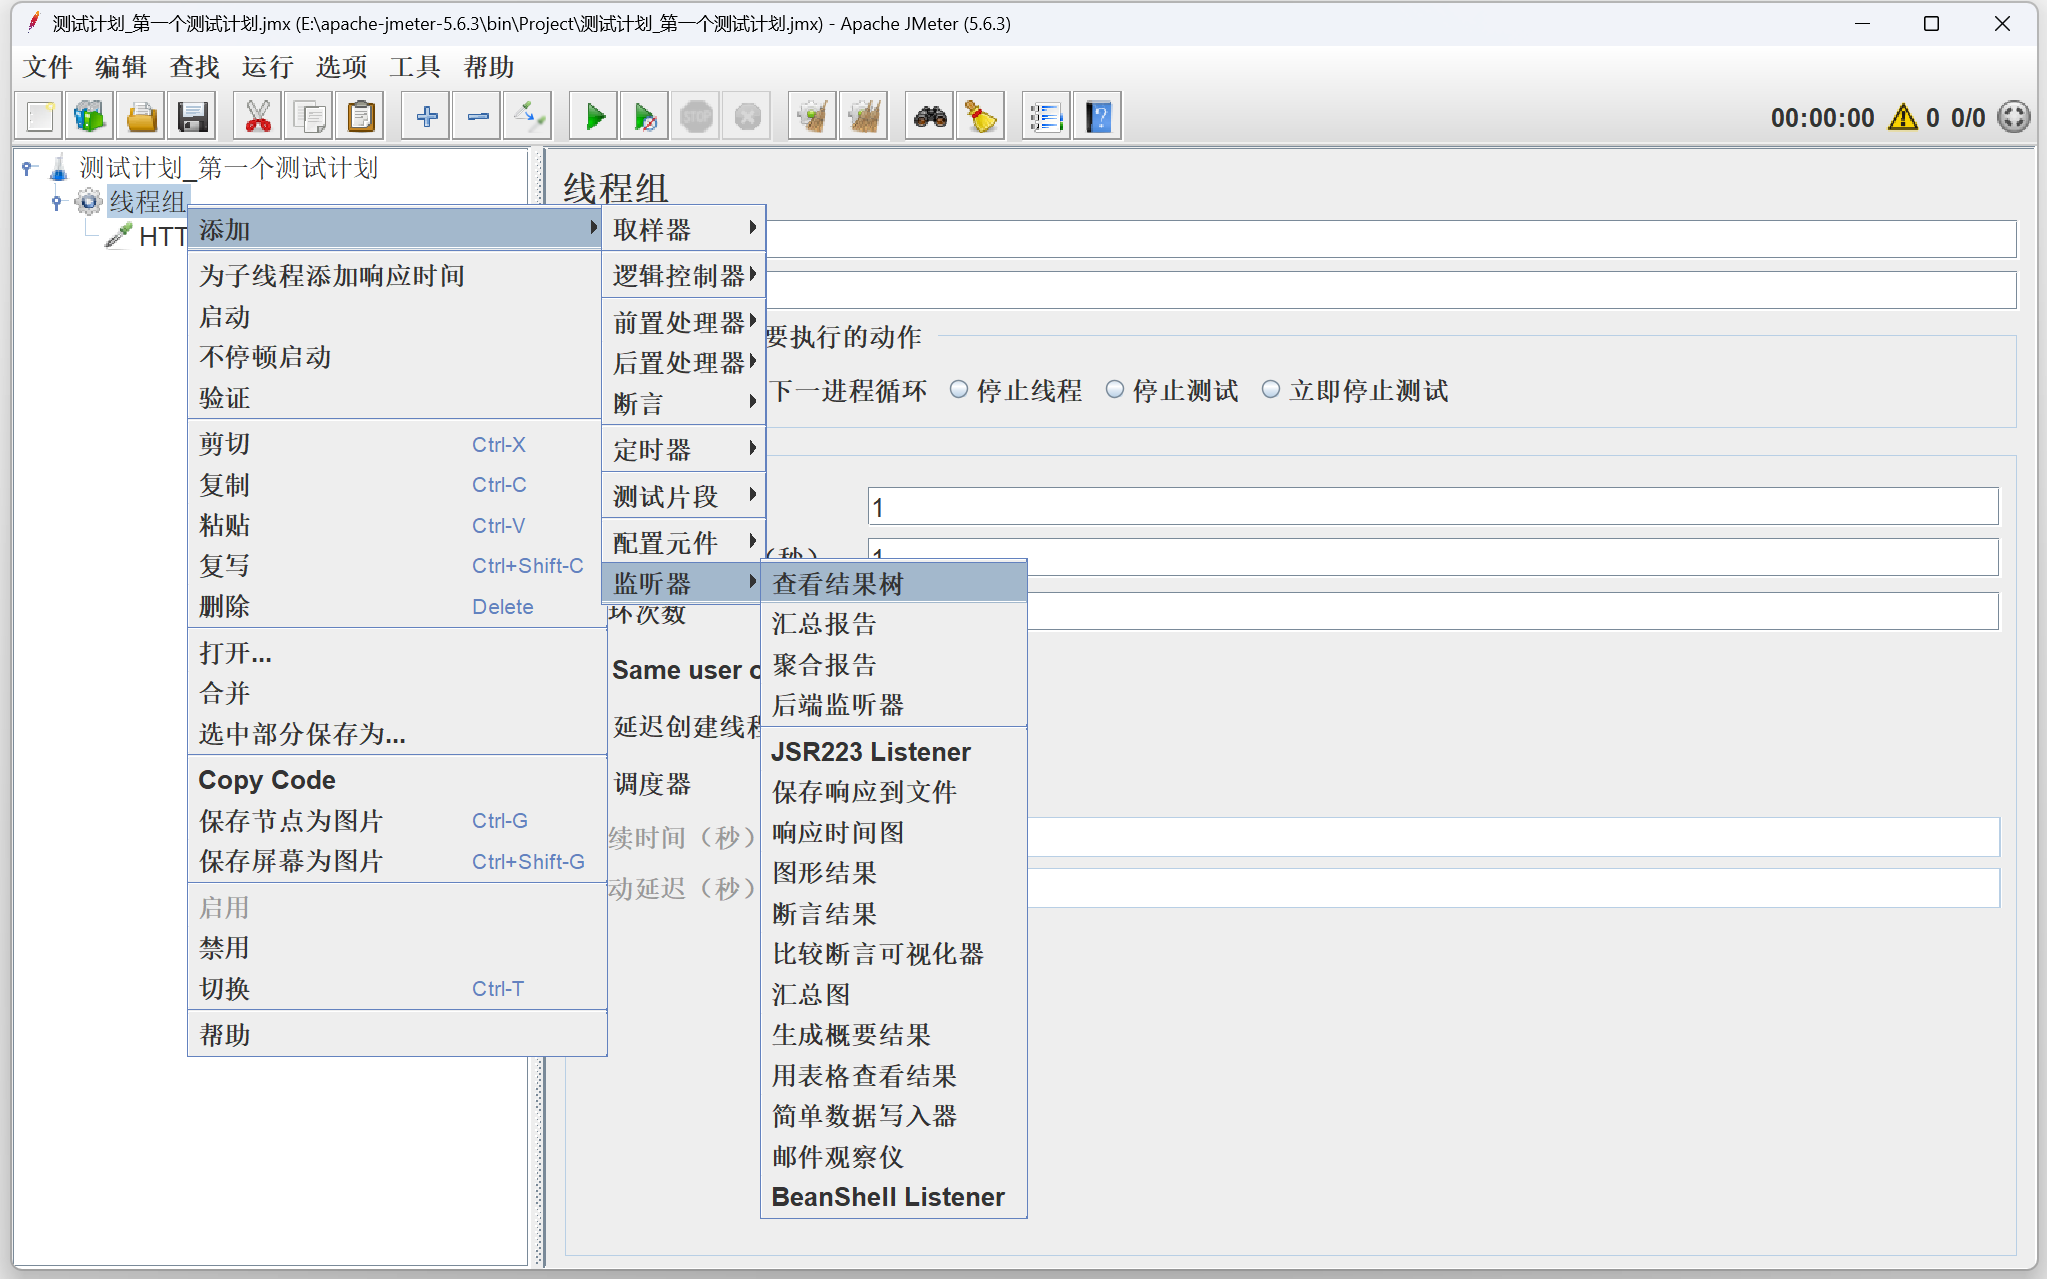Choose Copy Code context entry
The width and height of the screenshot is (2047, 1279).
click(396, 779)
